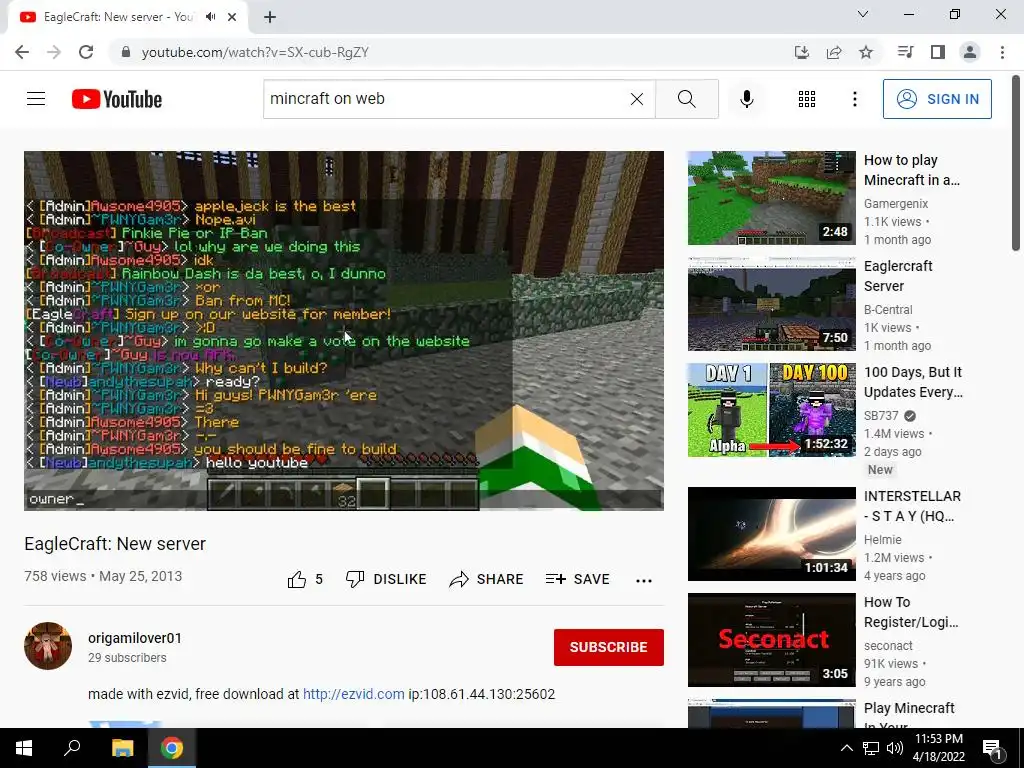Click on the video player

click(344, 330)
